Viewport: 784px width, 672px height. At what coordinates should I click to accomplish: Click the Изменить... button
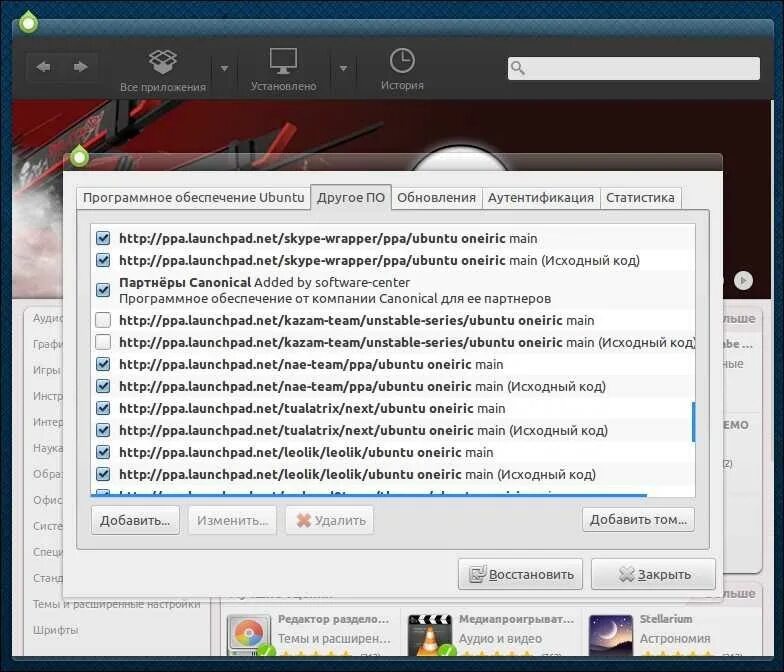click(232, 520)
